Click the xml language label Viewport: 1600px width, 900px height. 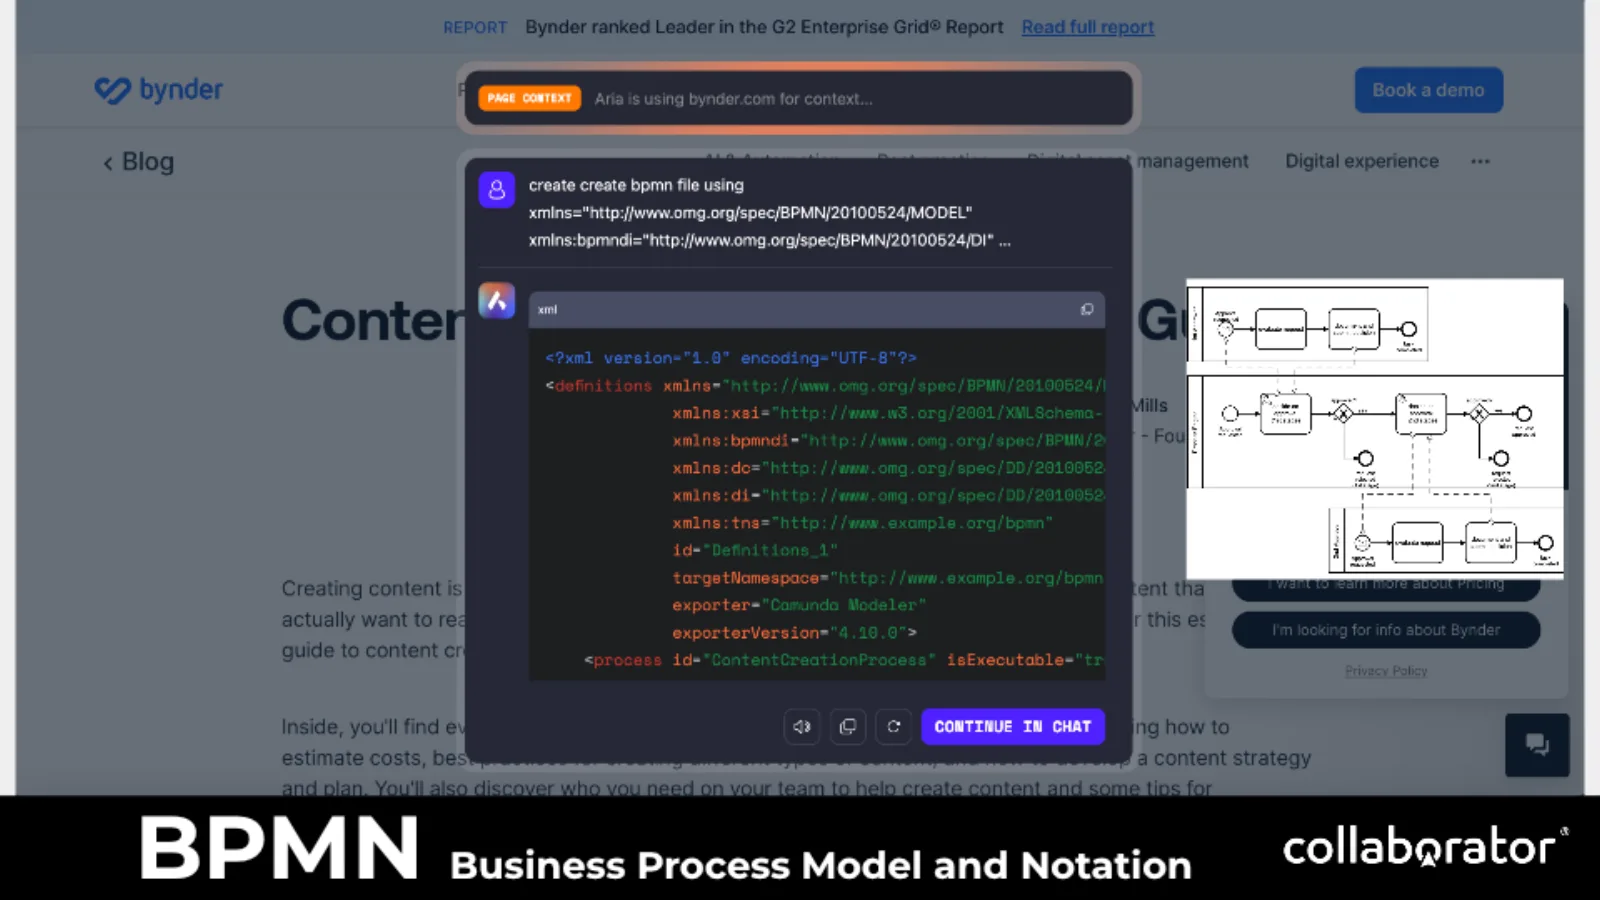pos(547,310)
